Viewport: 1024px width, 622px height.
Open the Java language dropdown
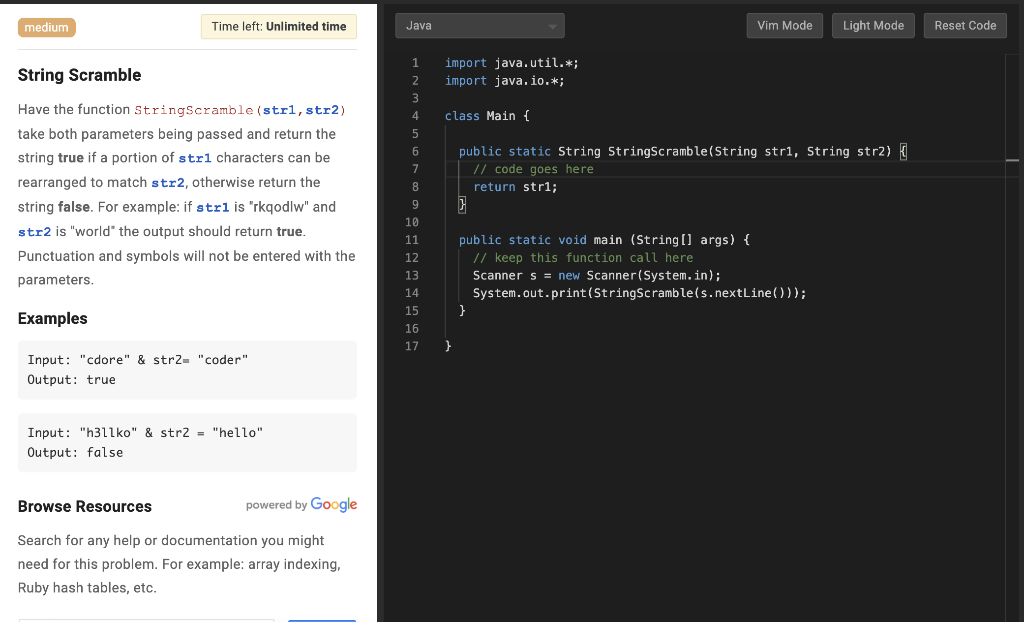click(480, 26)
